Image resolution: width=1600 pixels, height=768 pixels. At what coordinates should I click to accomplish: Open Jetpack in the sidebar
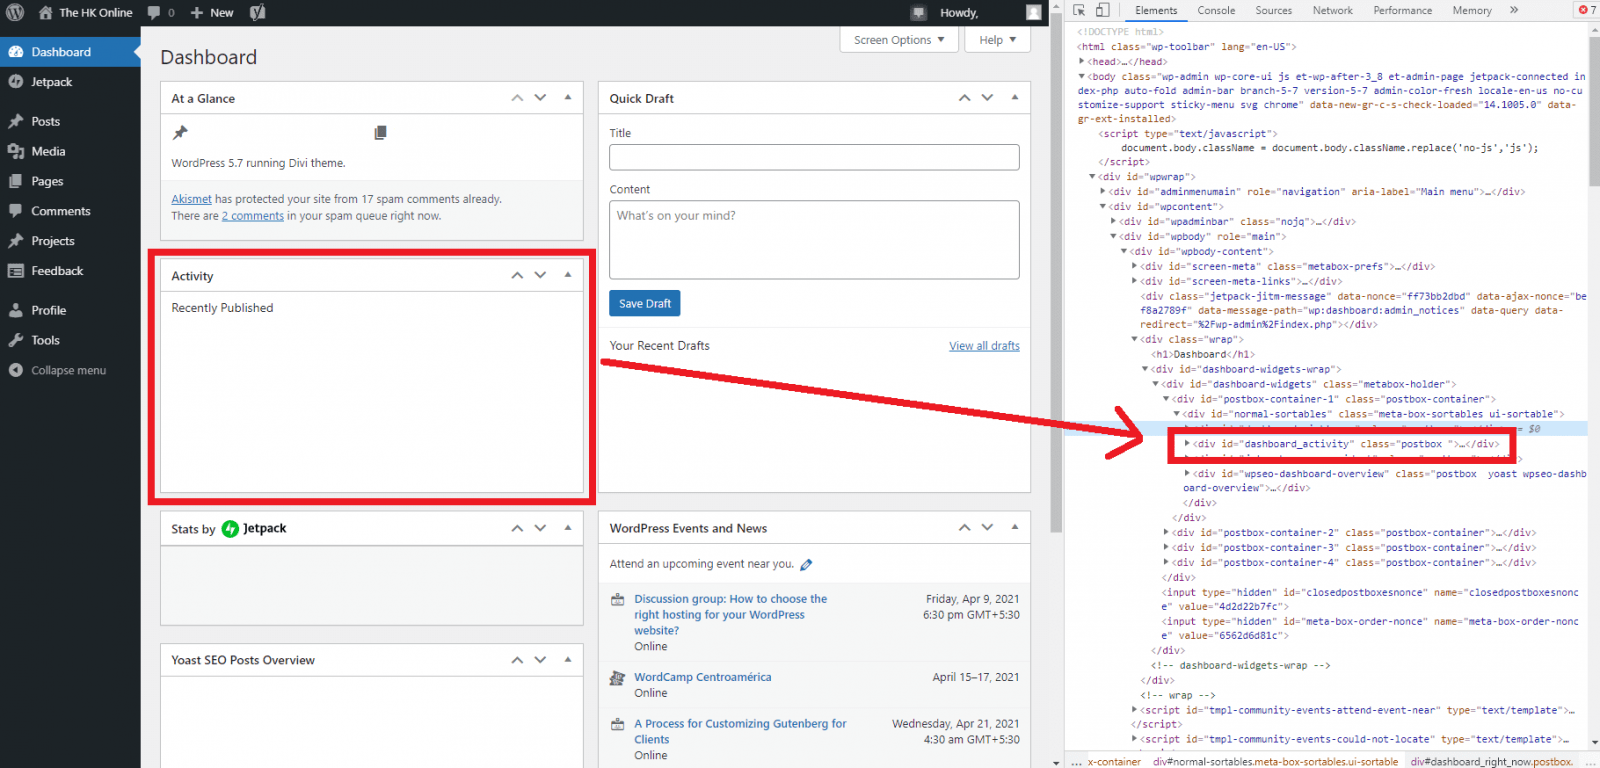[70, 82]
